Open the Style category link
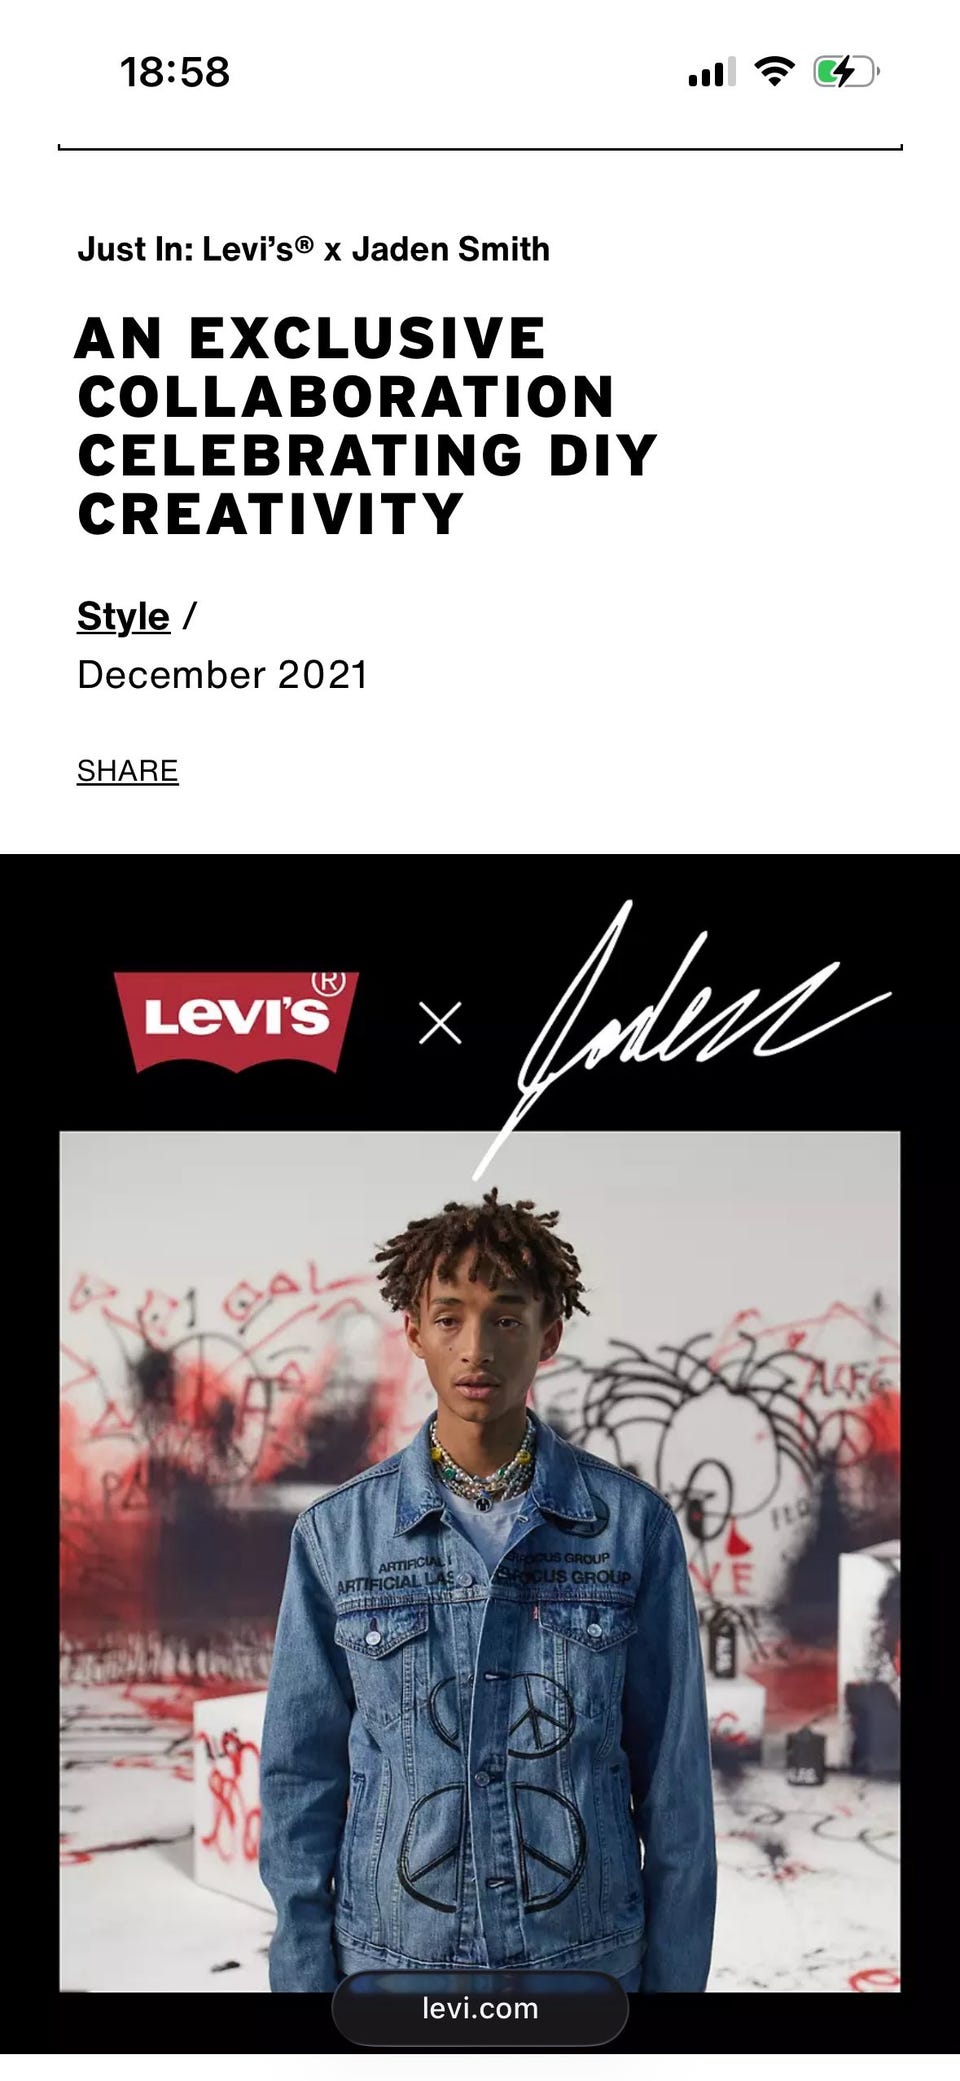The image size is (960, 2081). point(123,616)
